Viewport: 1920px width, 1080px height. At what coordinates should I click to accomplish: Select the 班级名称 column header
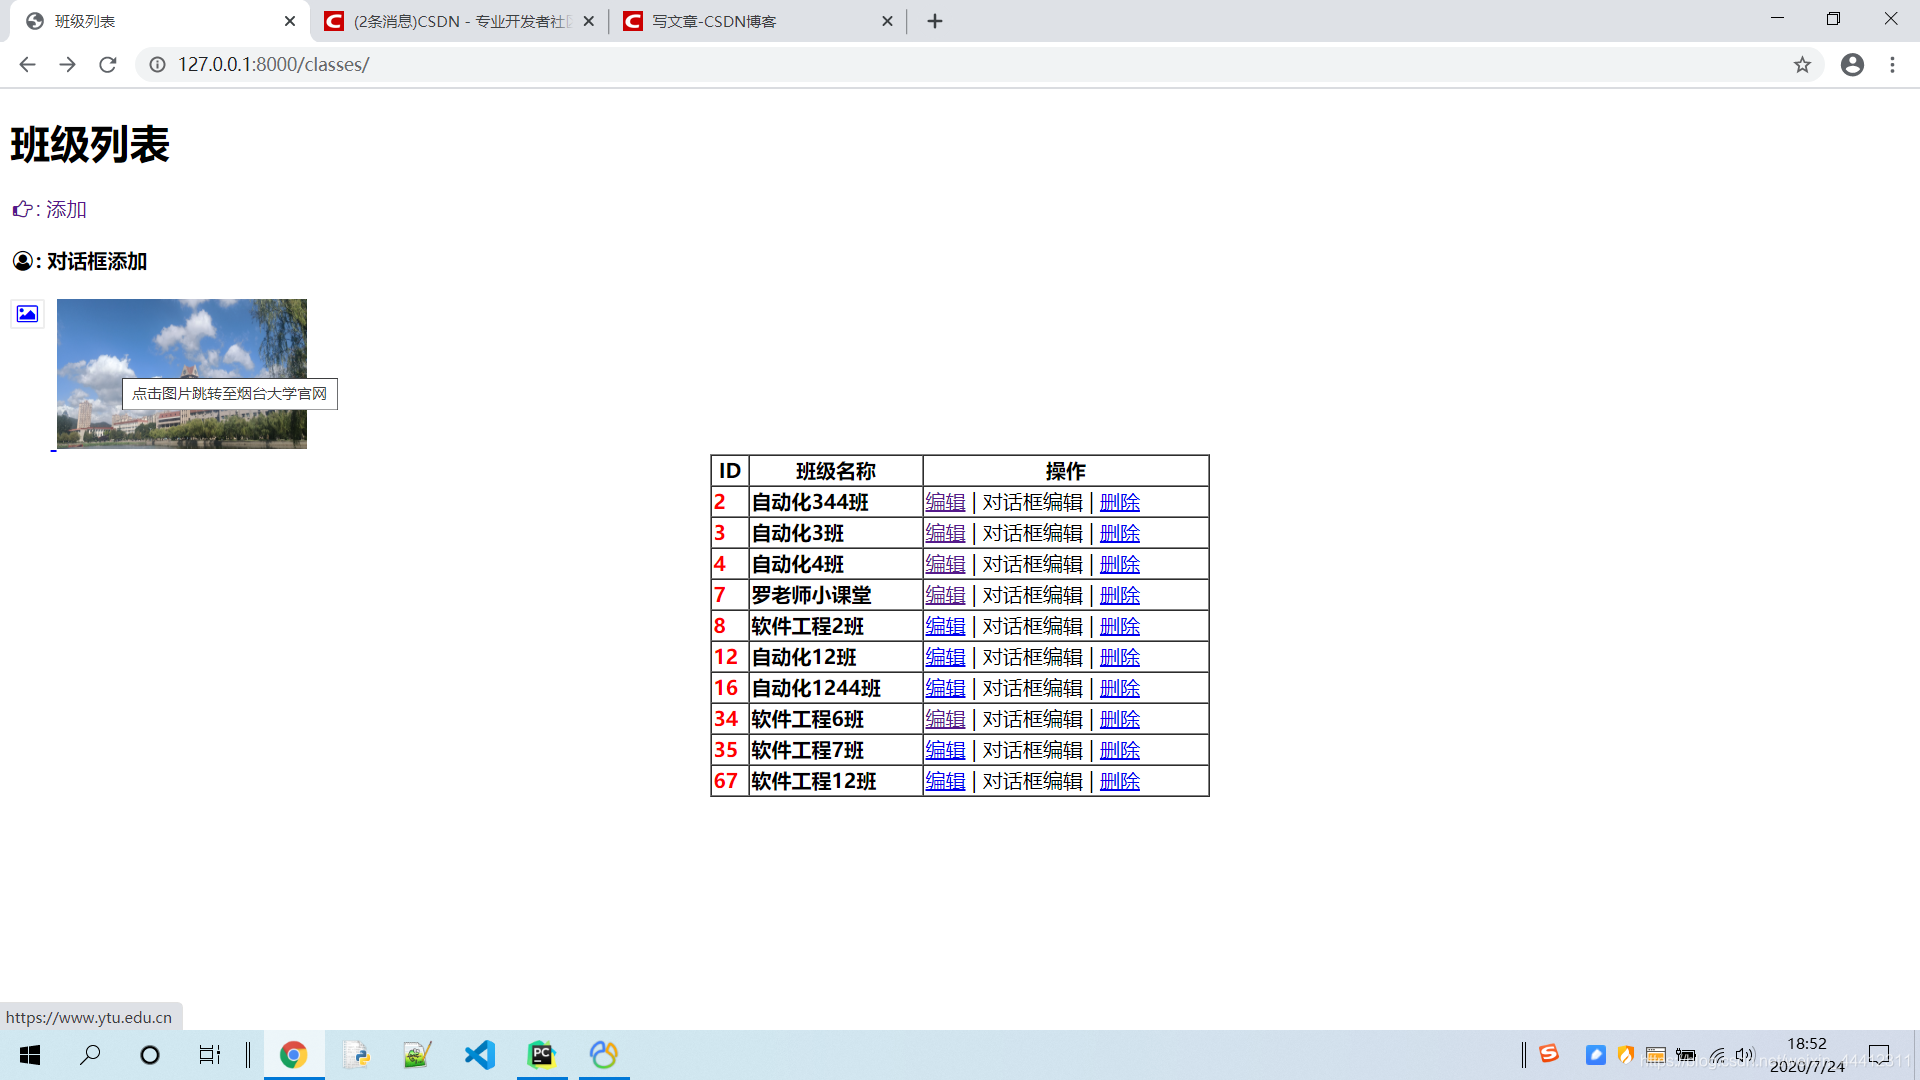836,471
